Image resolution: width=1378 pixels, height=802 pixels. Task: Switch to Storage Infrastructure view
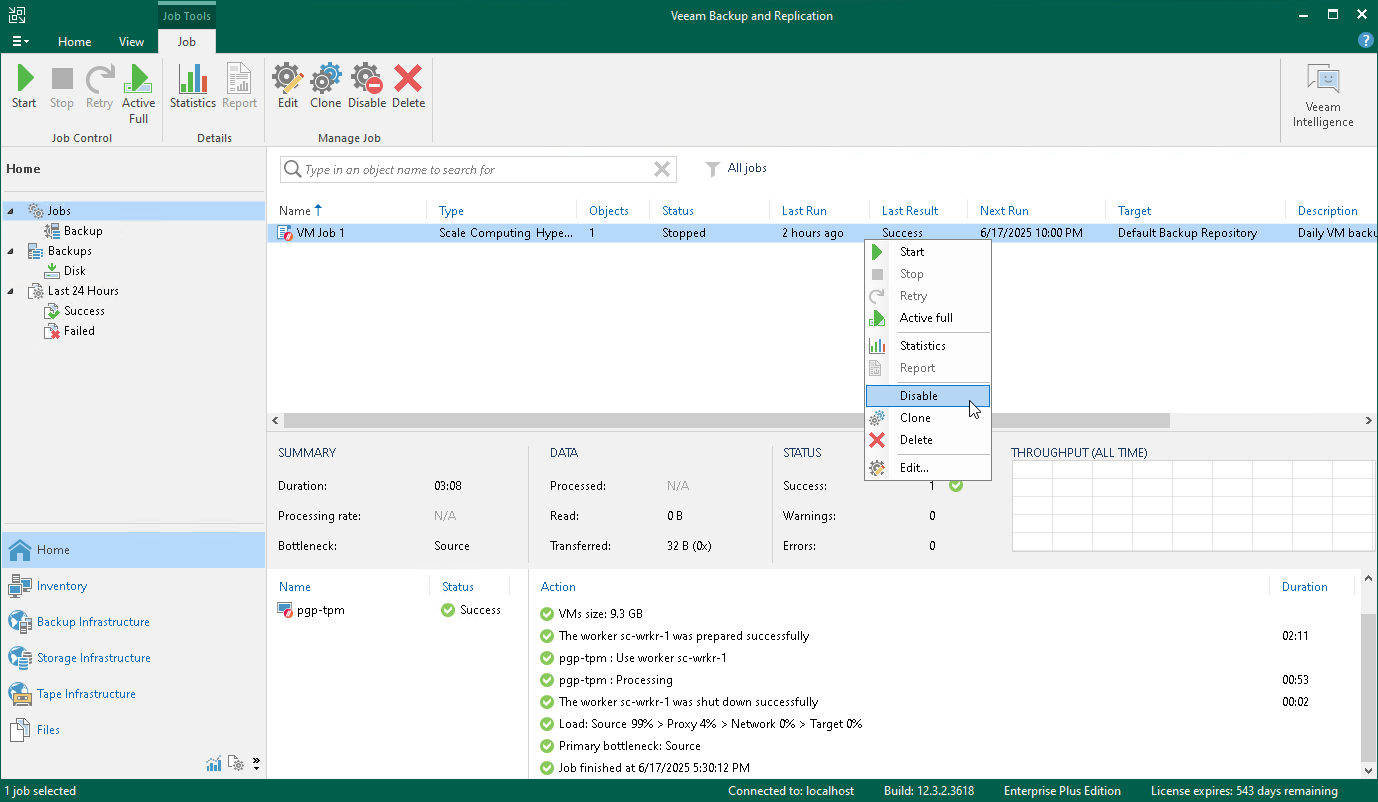pos(94,658)
